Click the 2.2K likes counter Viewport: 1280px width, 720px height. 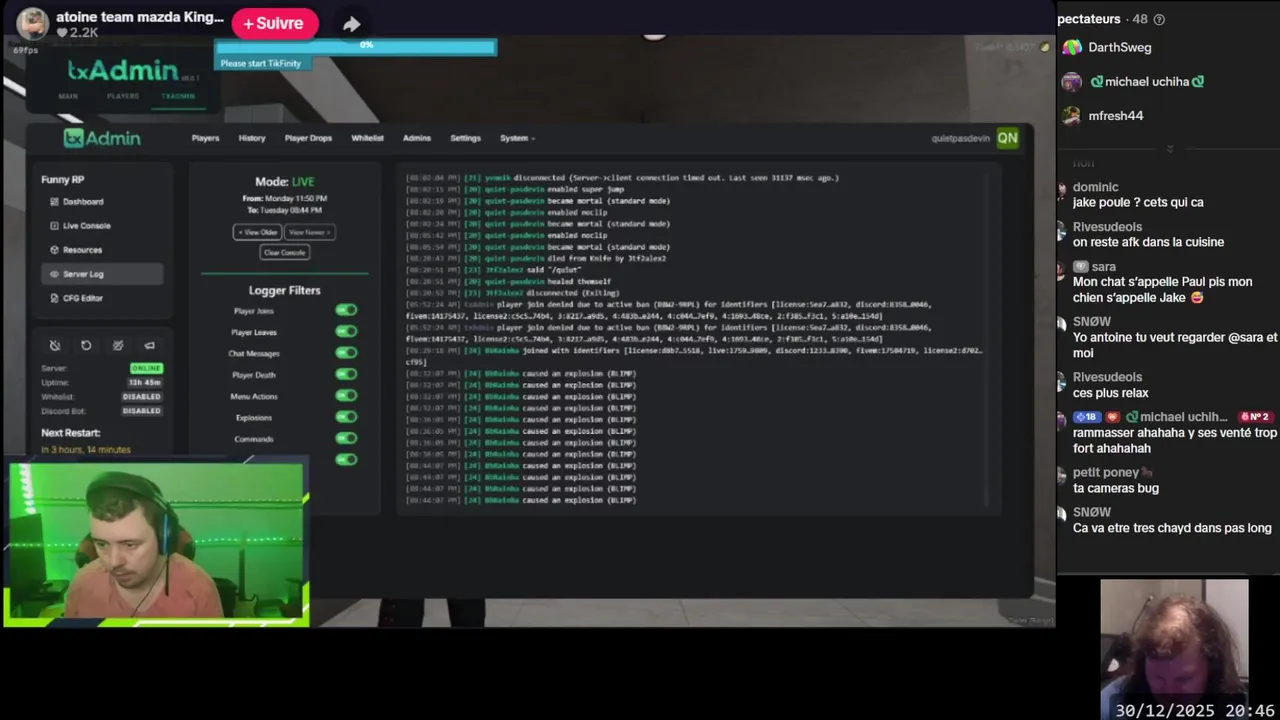tap(78, 33)
